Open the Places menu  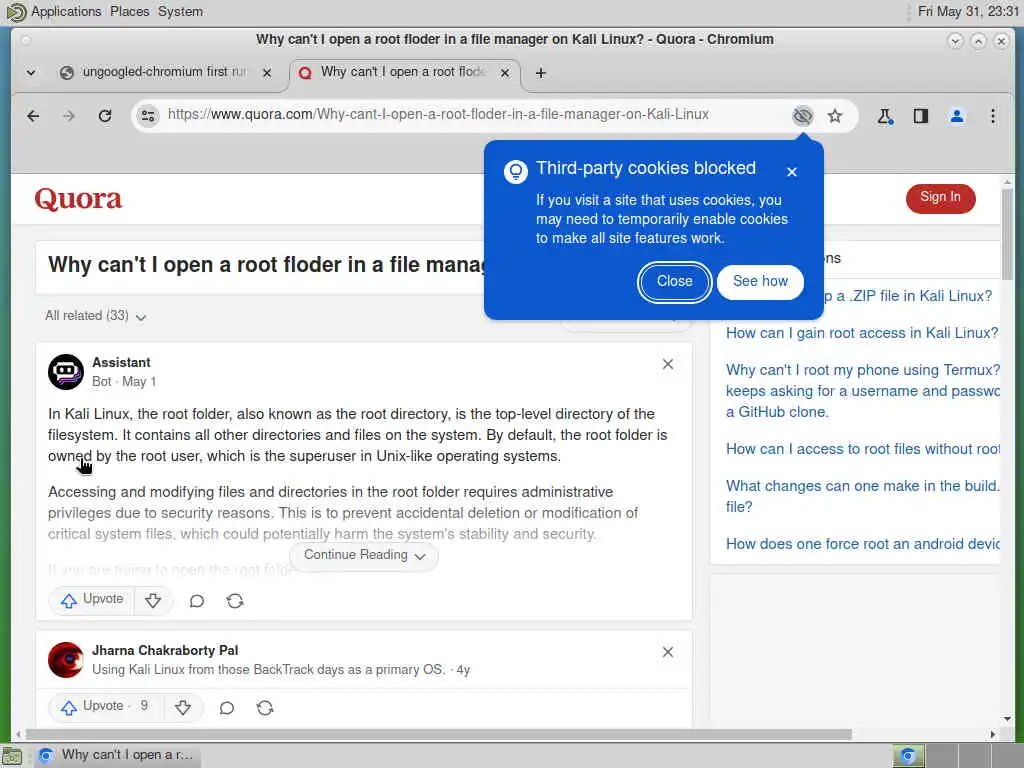pyautogui.click(x=129, y=11)
